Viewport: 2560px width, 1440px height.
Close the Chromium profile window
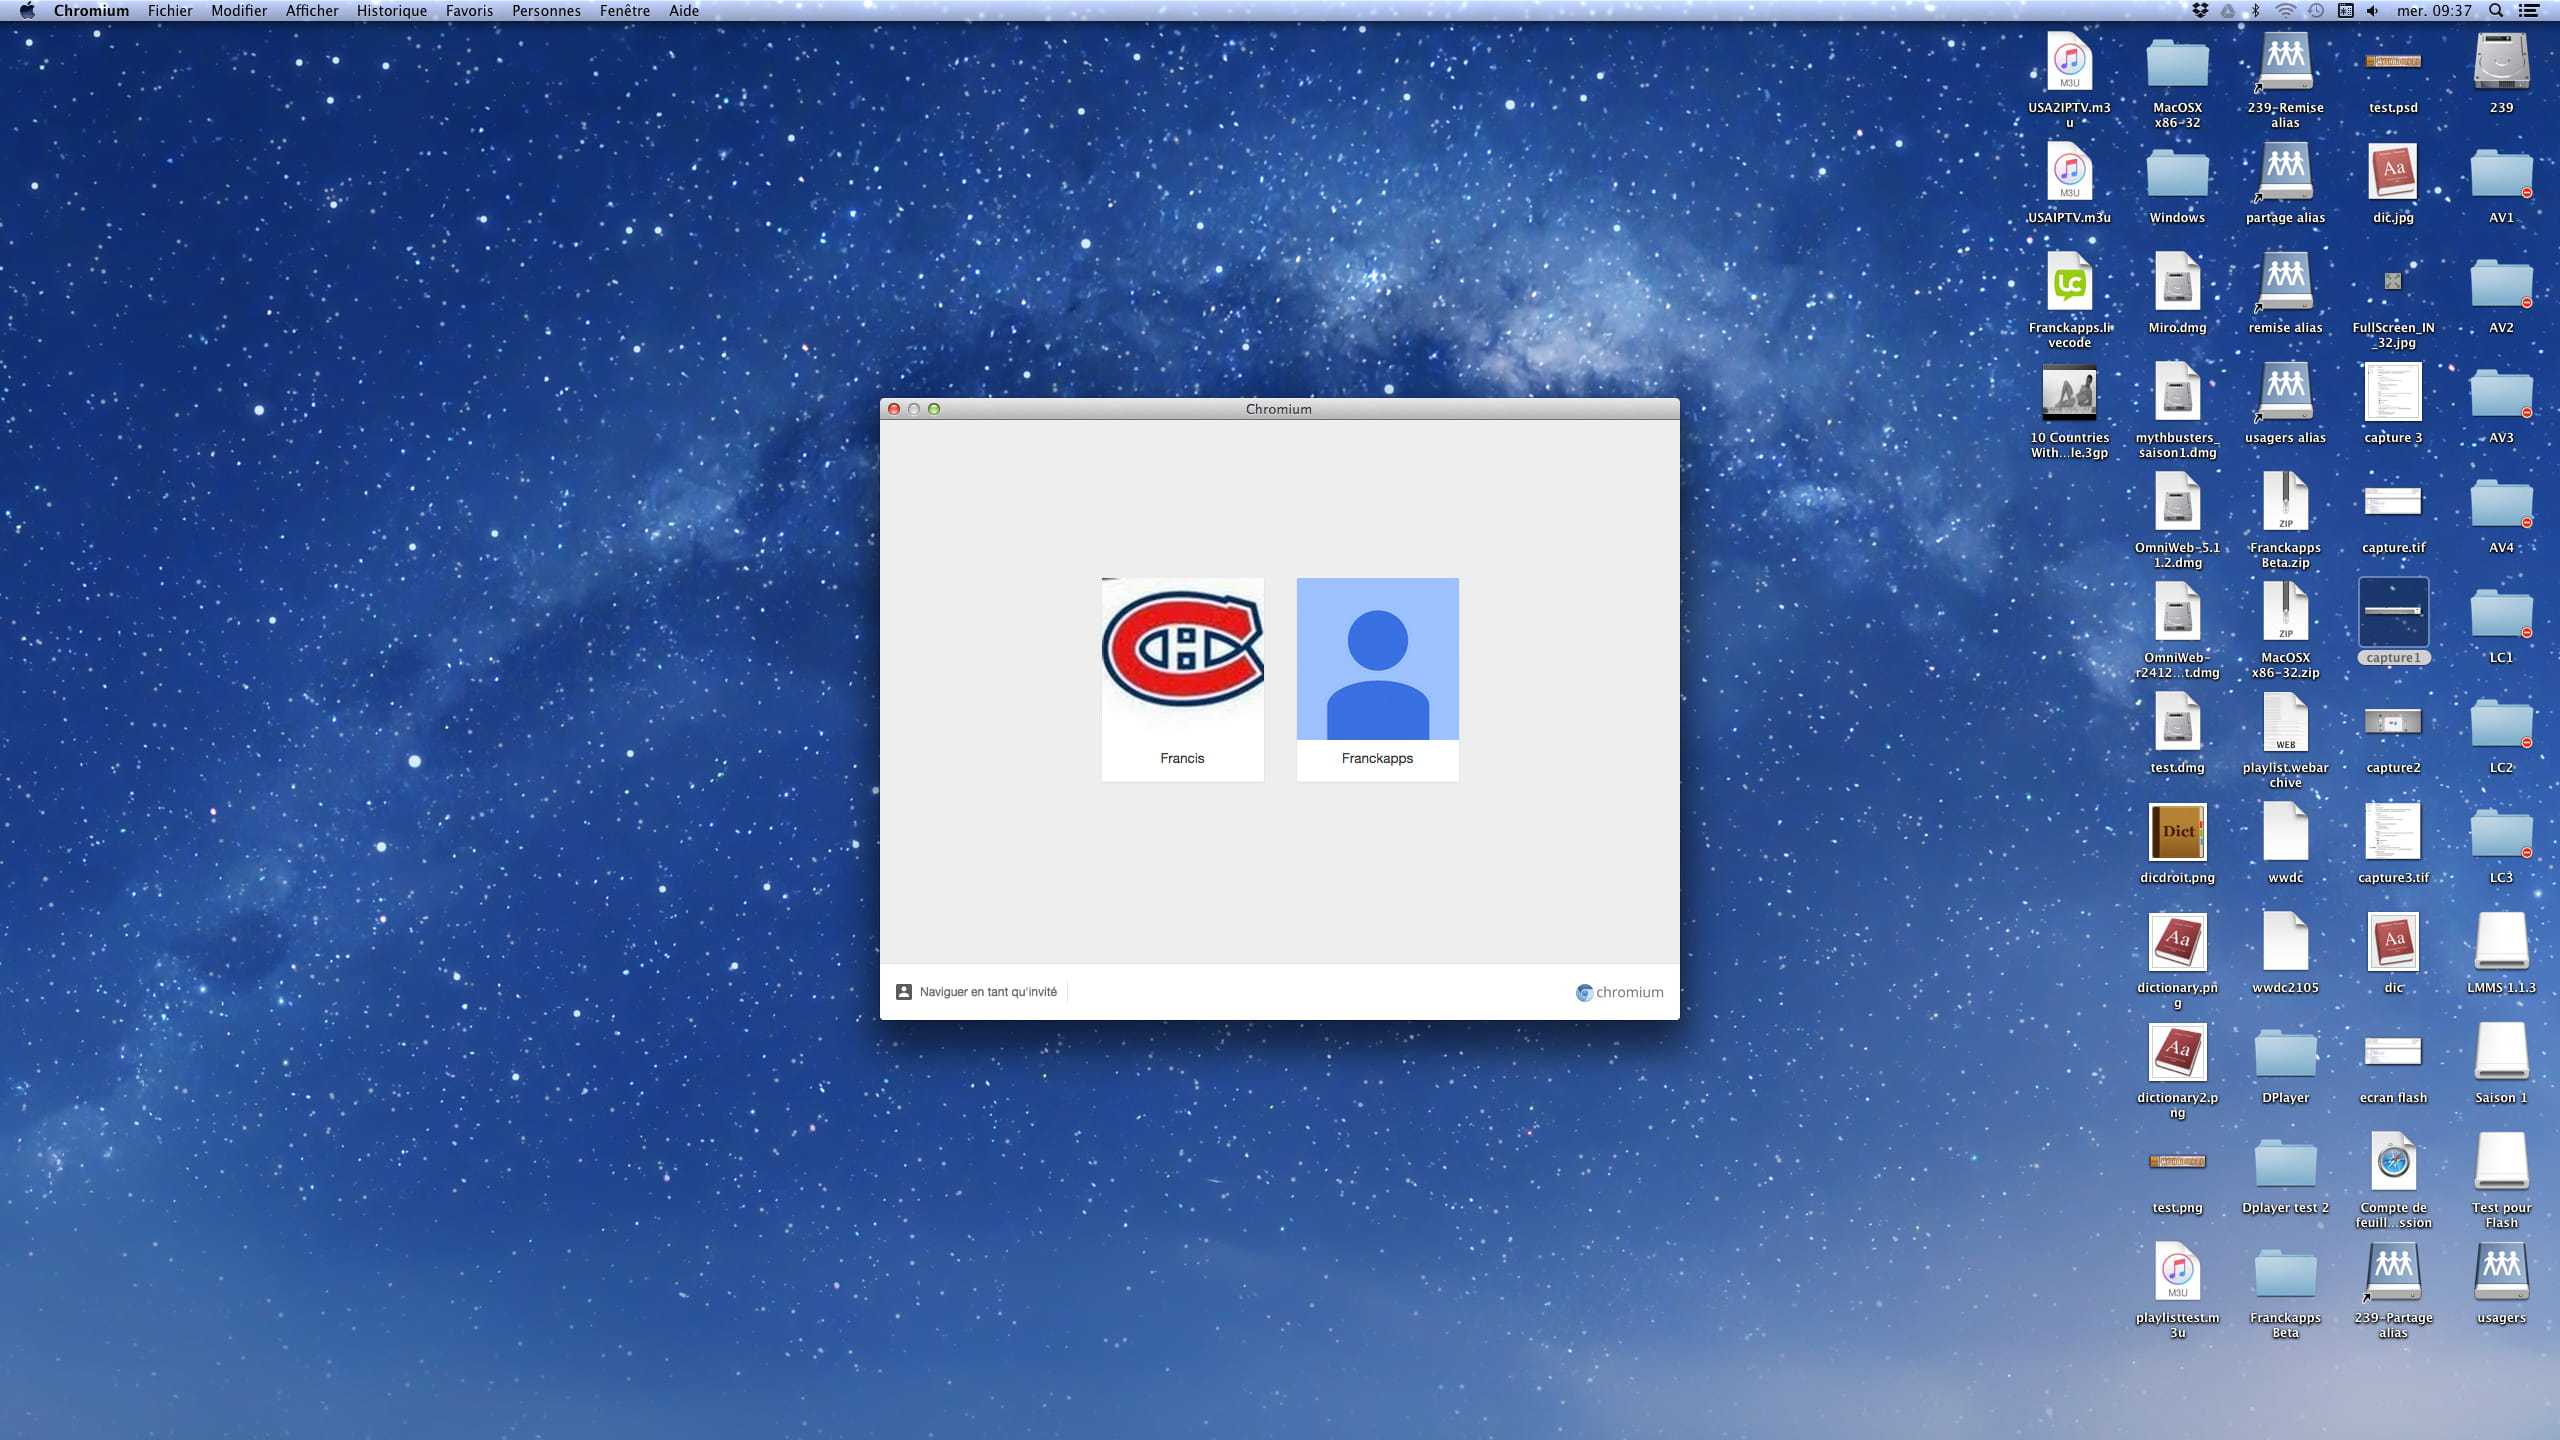point(894,409)
